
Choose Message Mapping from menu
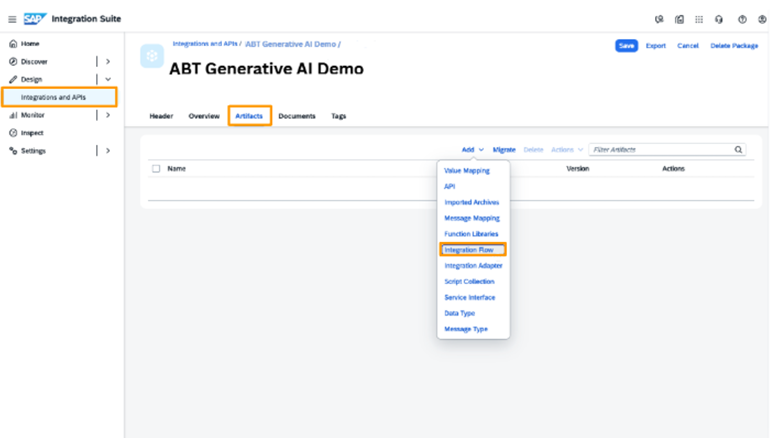click(472, 218)
